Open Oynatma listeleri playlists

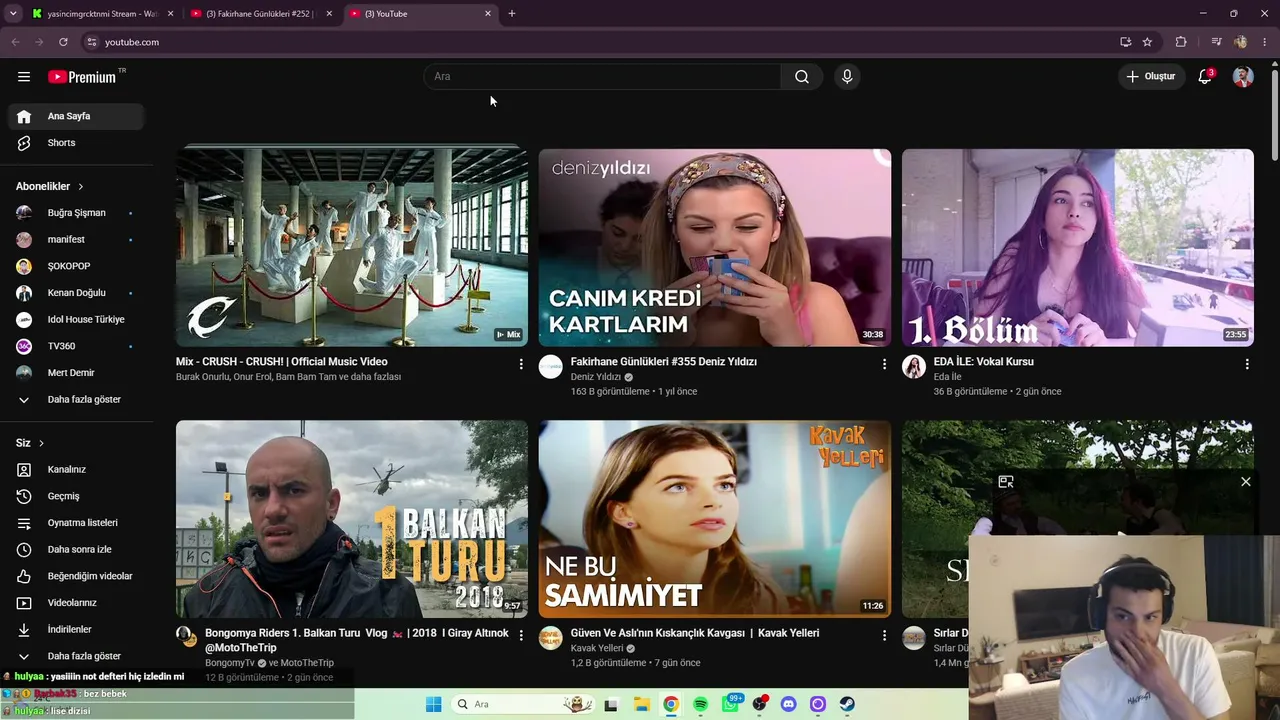[76, 523]
